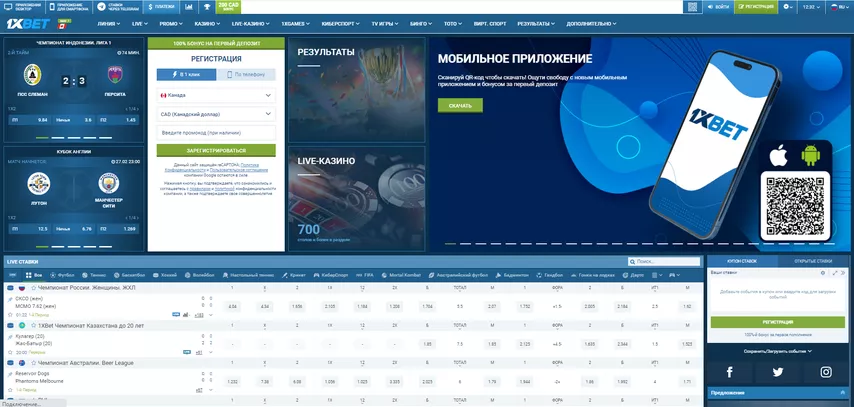Image resolution: width=854 pixels, height=407 pixels.
Task: Filter live bets by Футбол
Action: tap(62, 275)
